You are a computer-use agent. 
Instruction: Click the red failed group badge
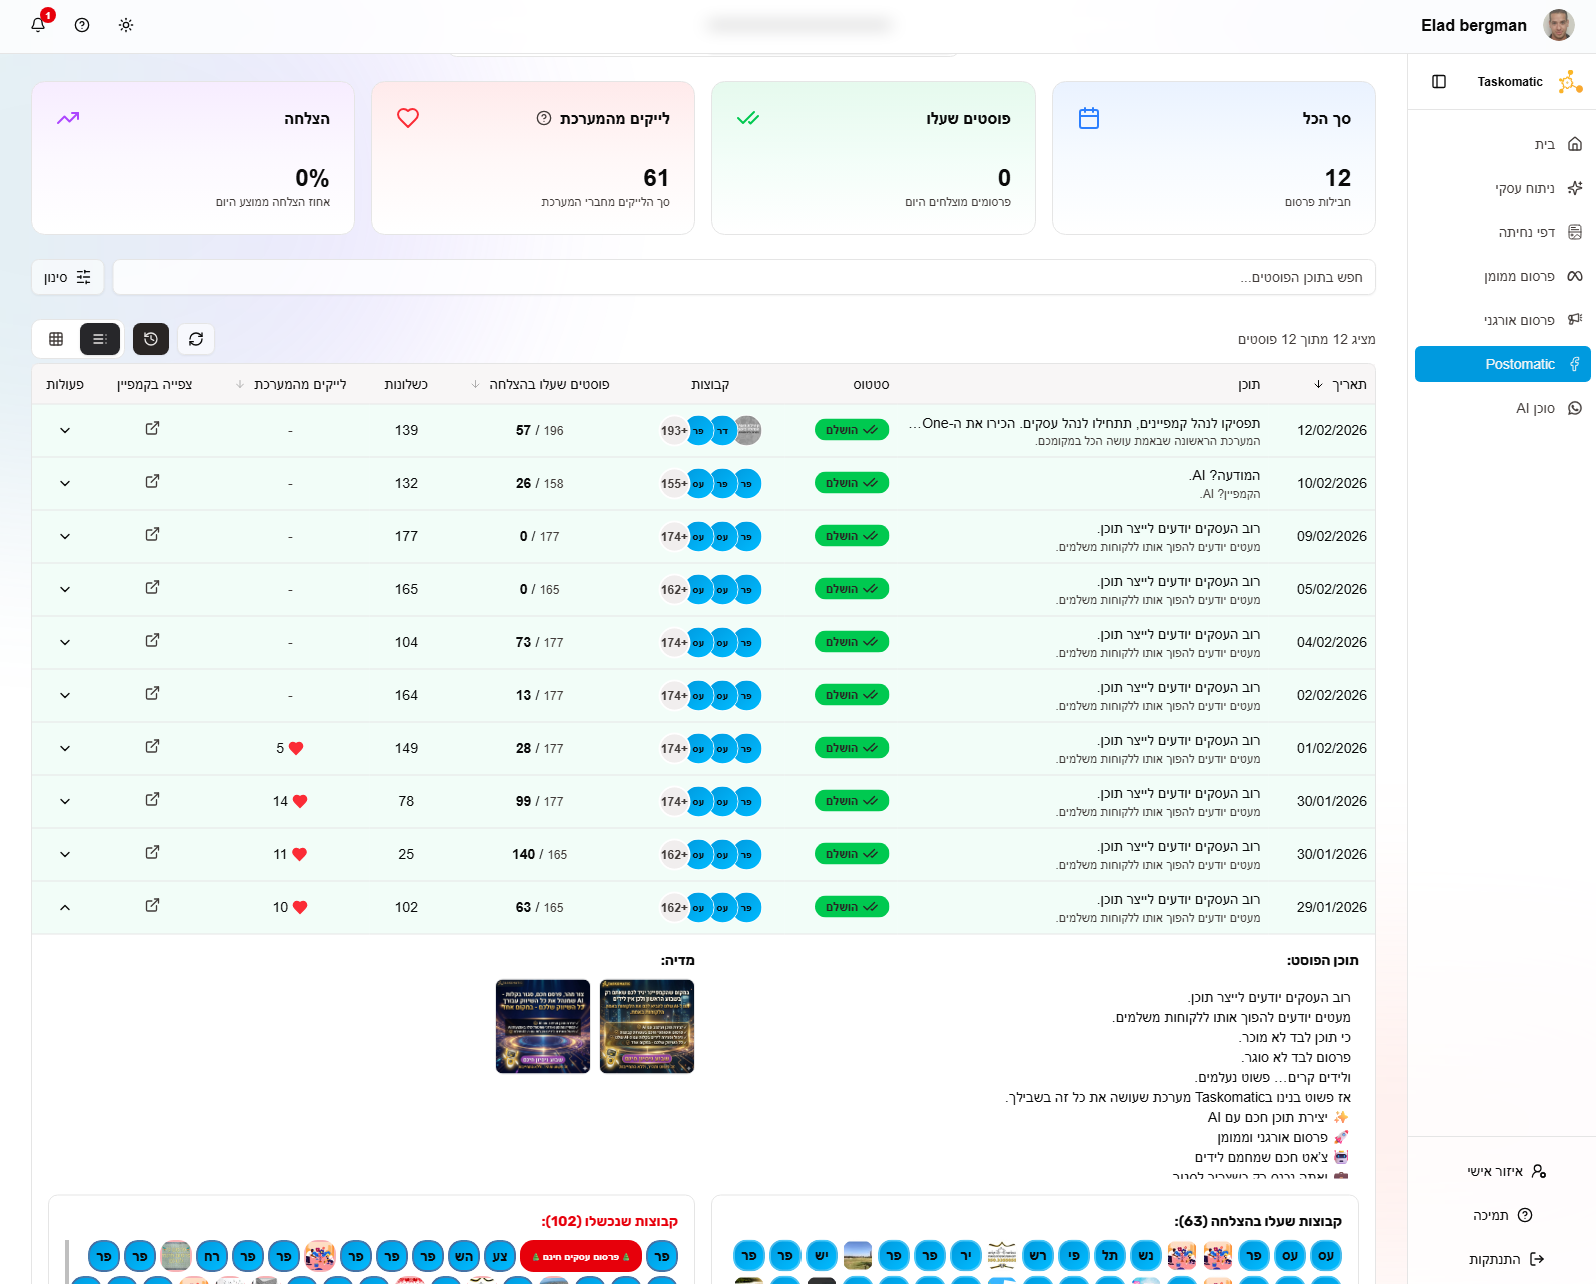[x=581, y=1256]
